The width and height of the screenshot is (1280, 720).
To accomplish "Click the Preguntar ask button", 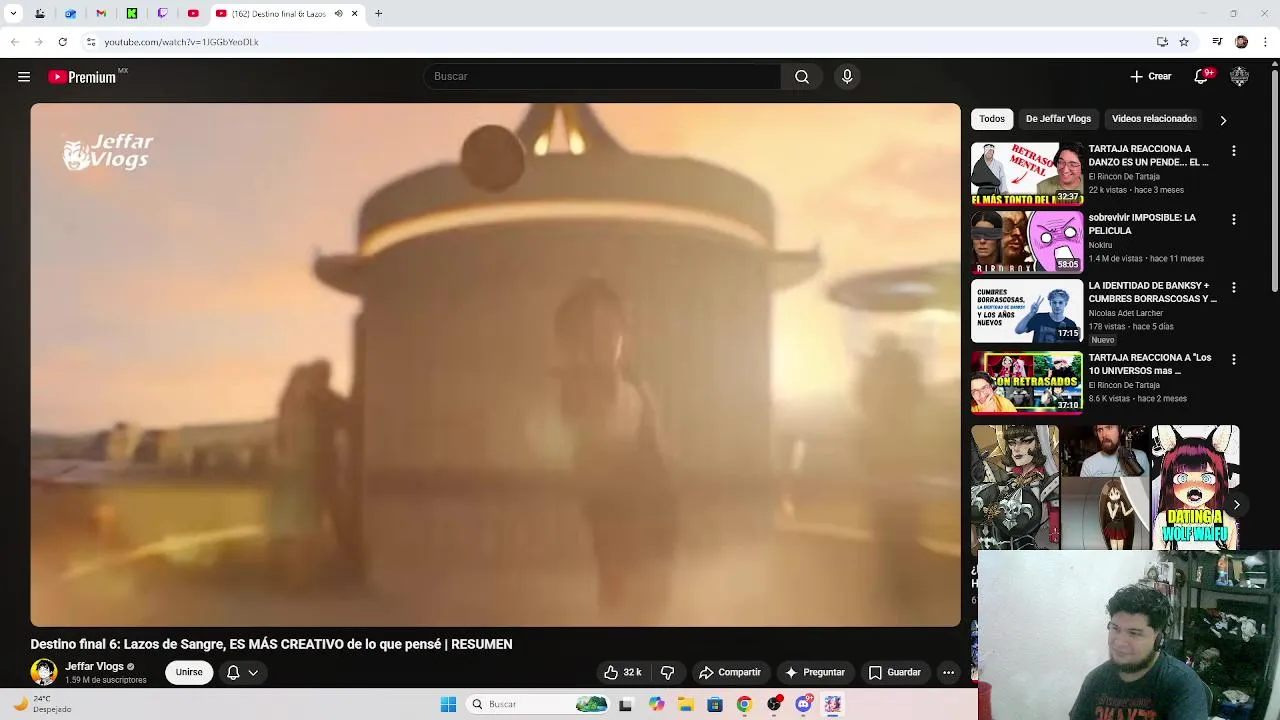I will [815, 672].
